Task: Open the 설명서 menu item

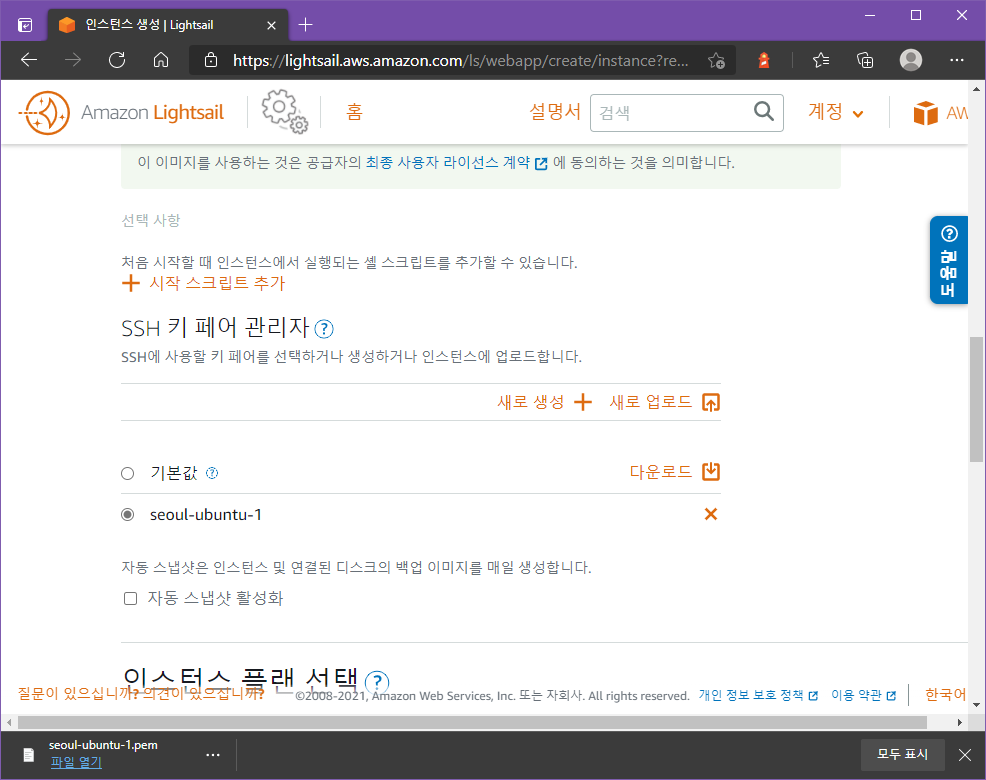Action: pyautogui.click(x=555, y=112)
